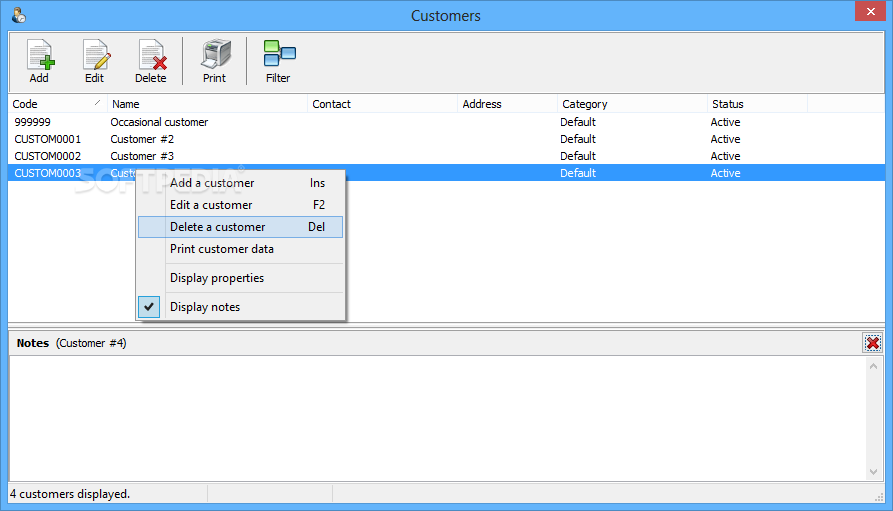The image size is (893, 511).
Task: Select Print customer data menu entry
Action: point(240,249)
